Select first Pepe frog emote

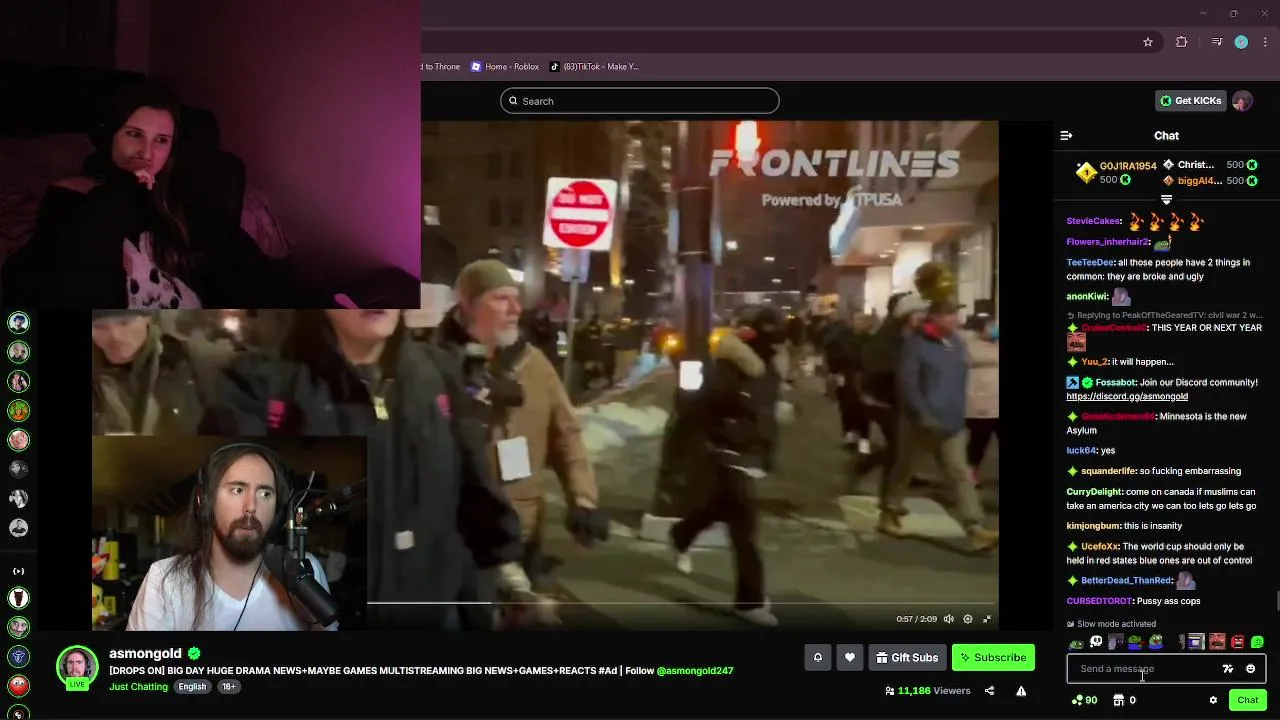click(x=1076, y=643)
